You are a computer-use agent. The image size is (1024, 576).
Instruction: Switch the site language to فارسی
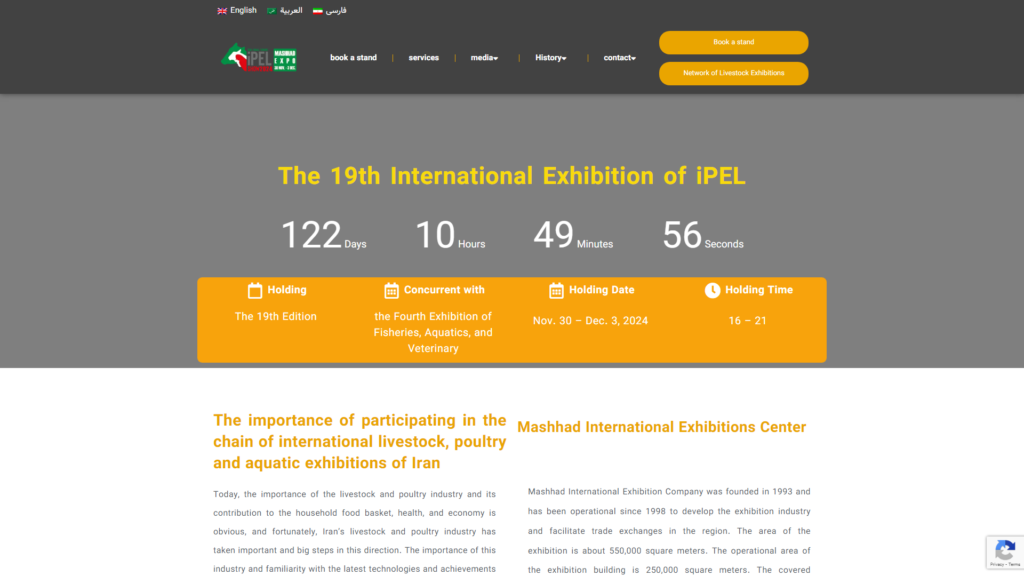pyautogui.click(x=336, y=10)
